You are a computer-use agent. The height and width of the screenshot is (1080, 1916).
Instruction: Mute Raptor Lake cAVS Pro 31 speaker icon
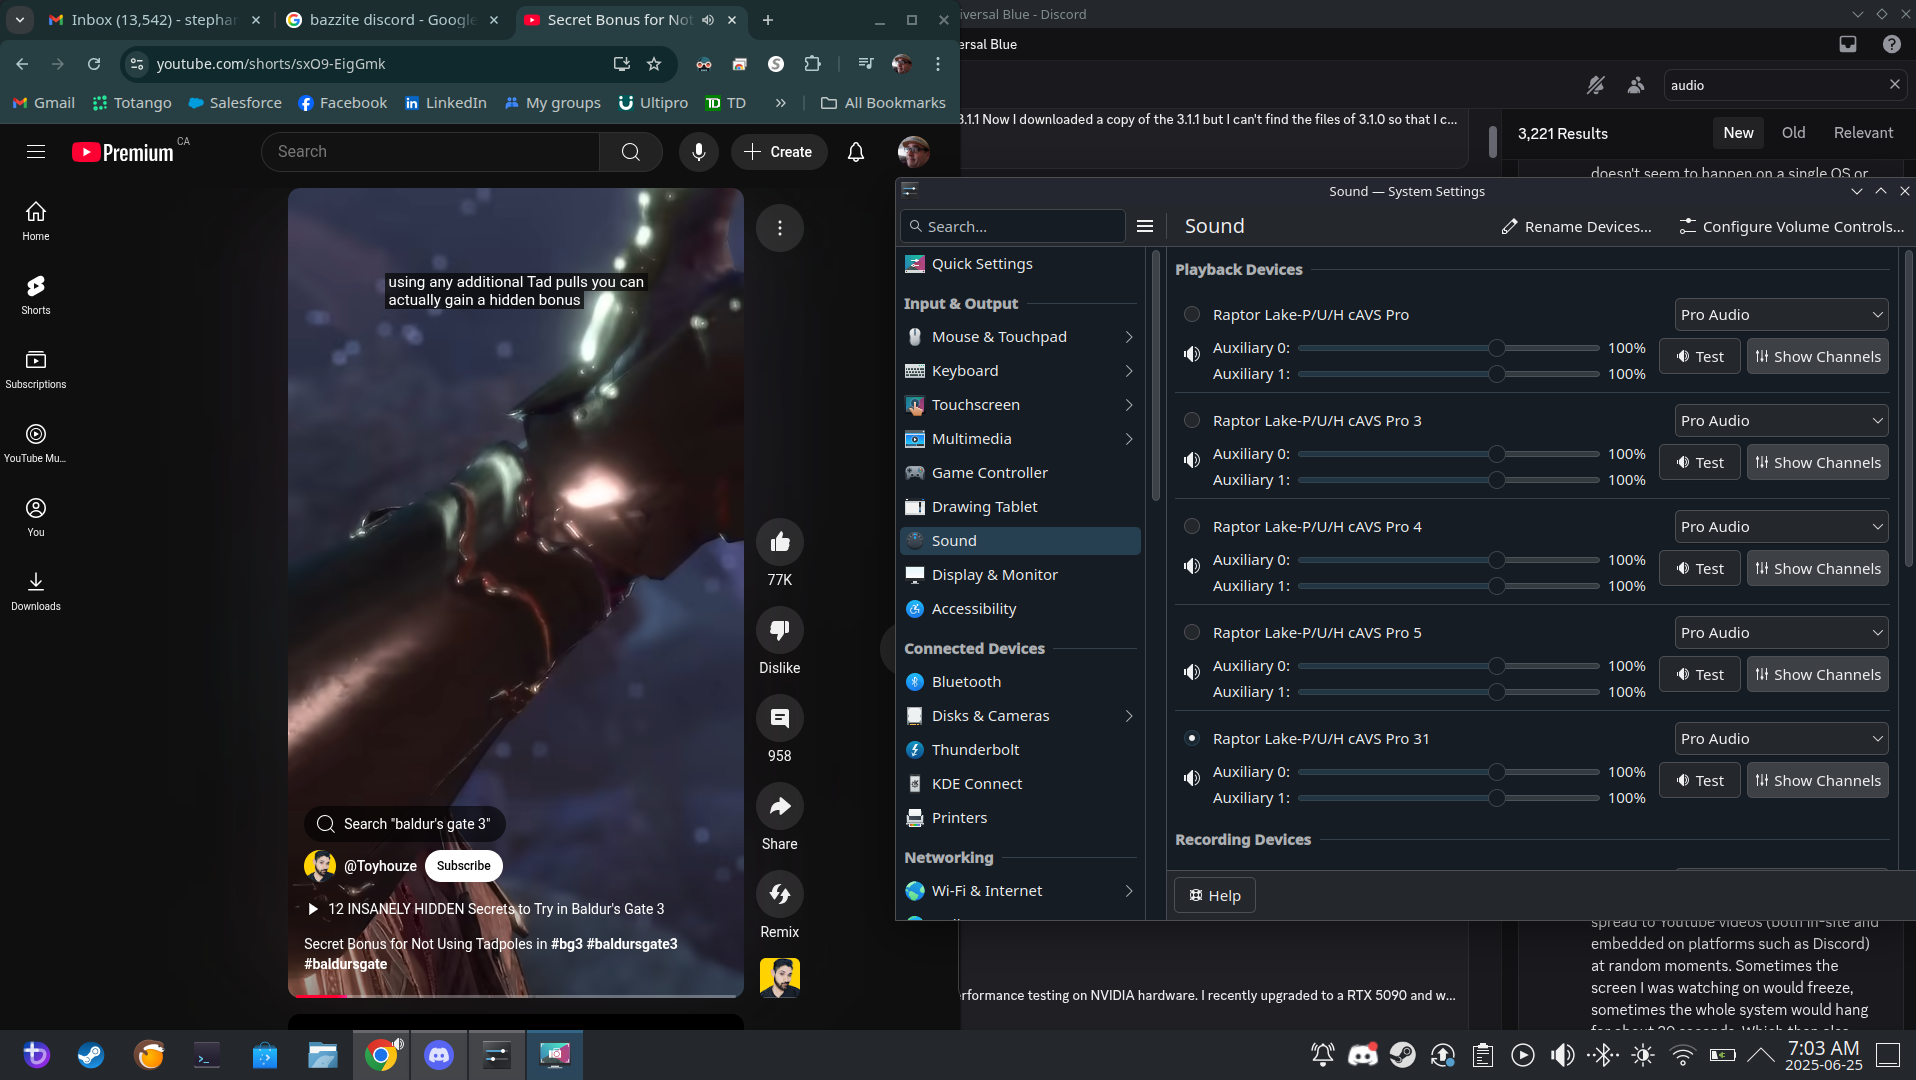1192,778
